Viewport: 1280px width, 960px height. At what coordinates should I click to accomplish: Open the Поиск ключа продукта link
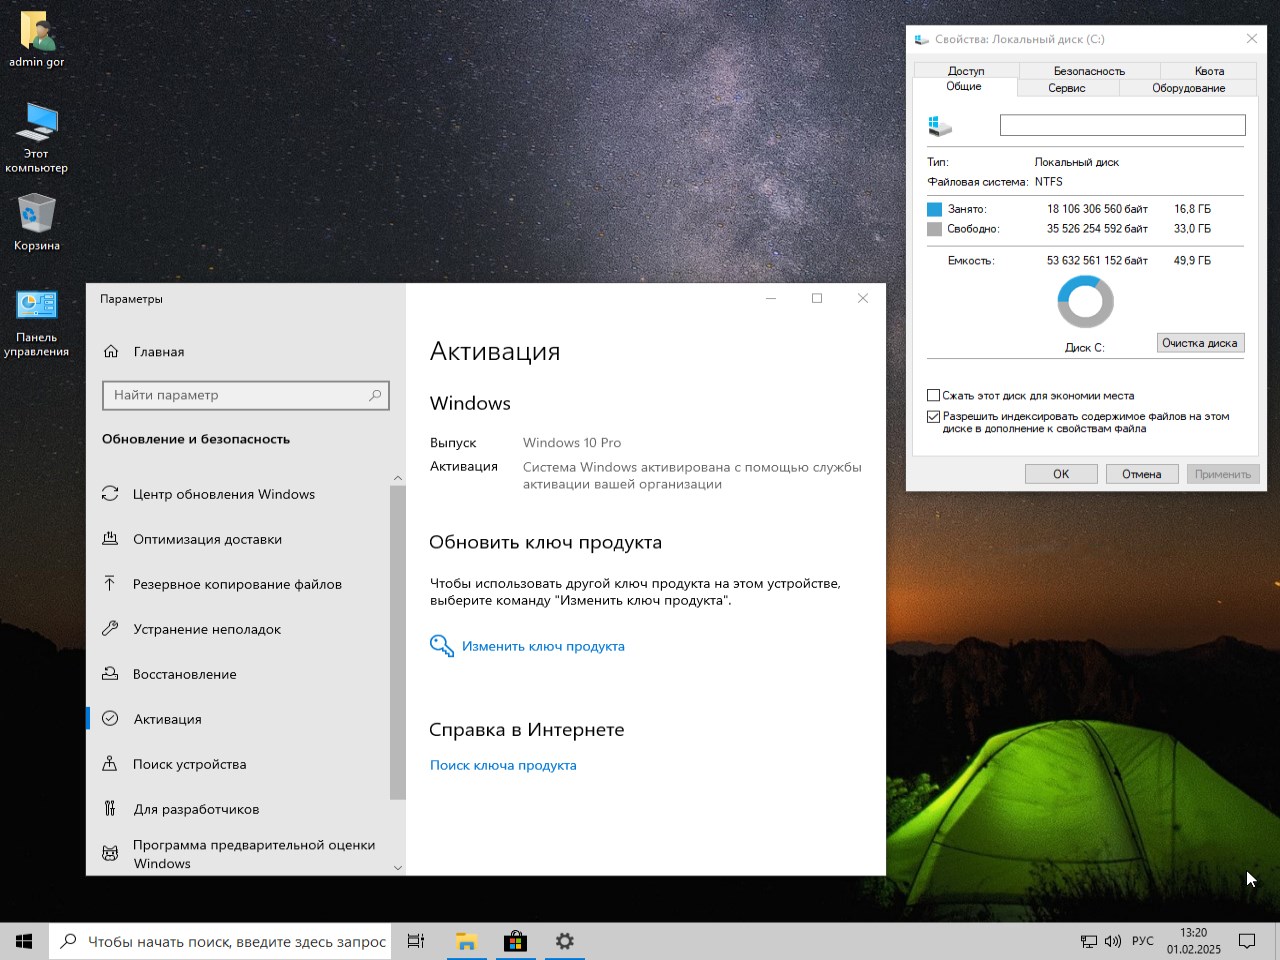pos(503,765)
